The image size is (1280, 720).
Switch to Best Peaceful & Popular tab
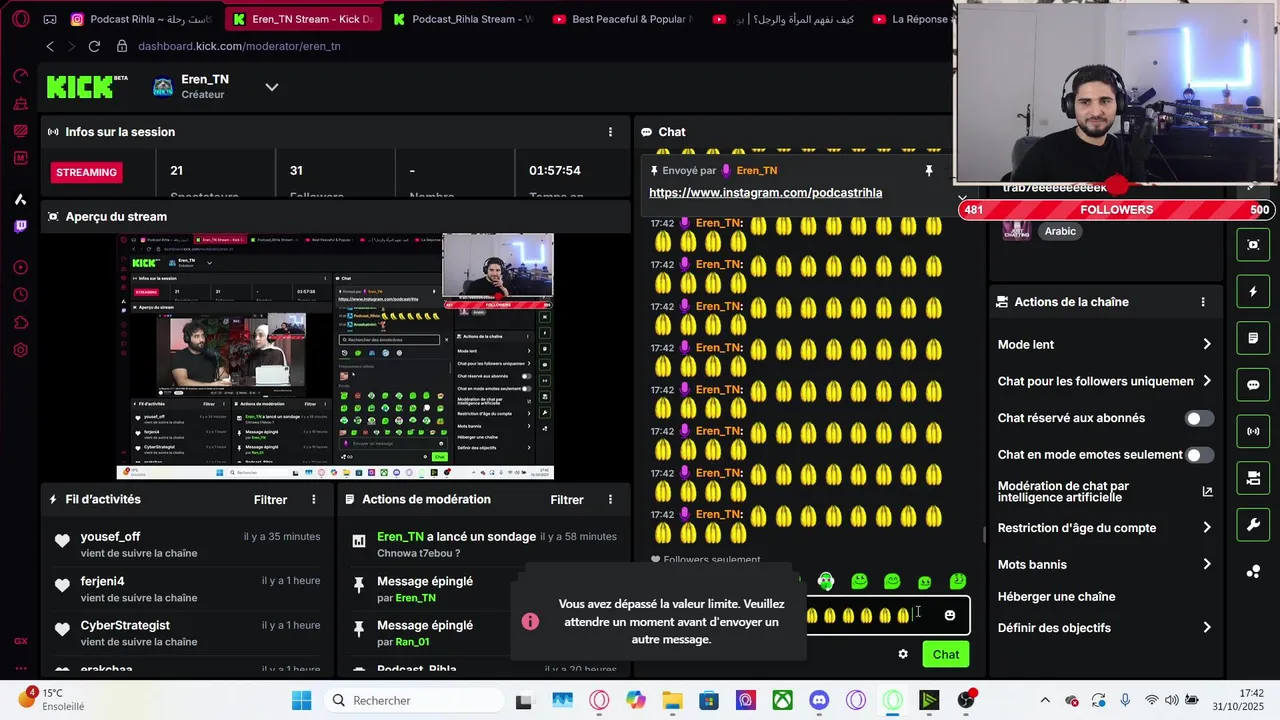[x=623, y=19]
